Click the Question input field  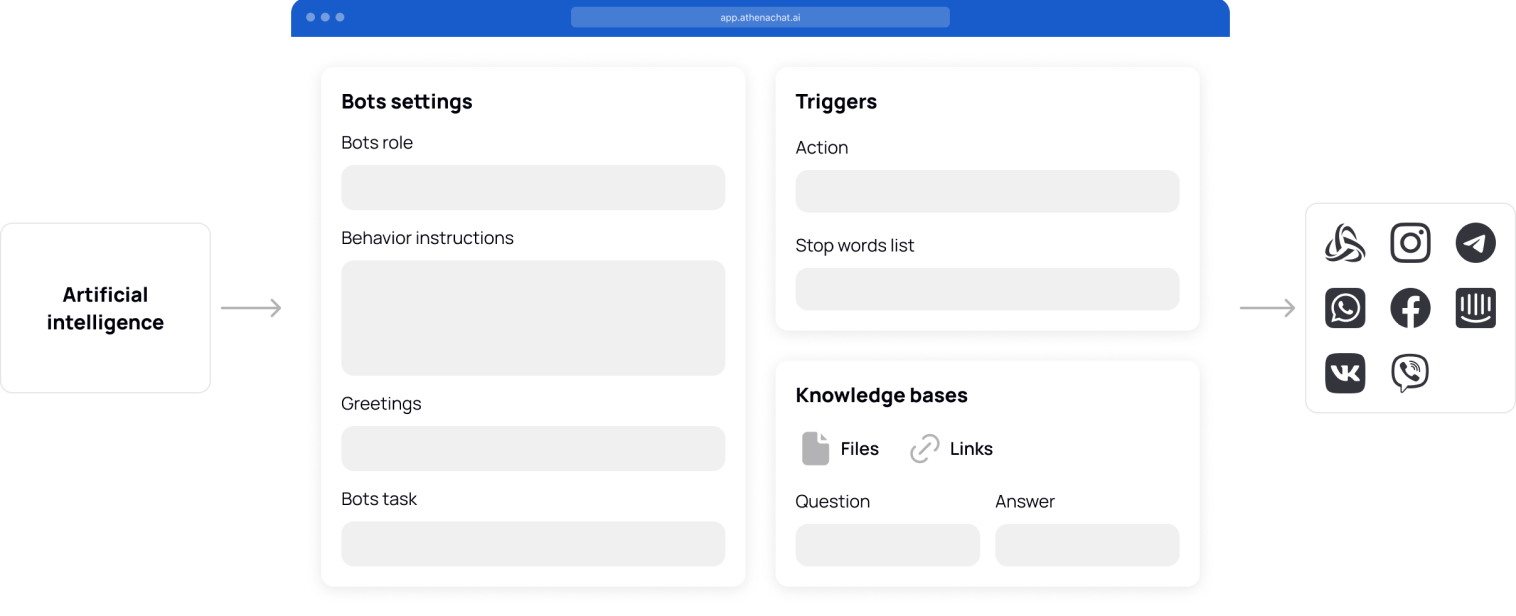coord(887,545)
